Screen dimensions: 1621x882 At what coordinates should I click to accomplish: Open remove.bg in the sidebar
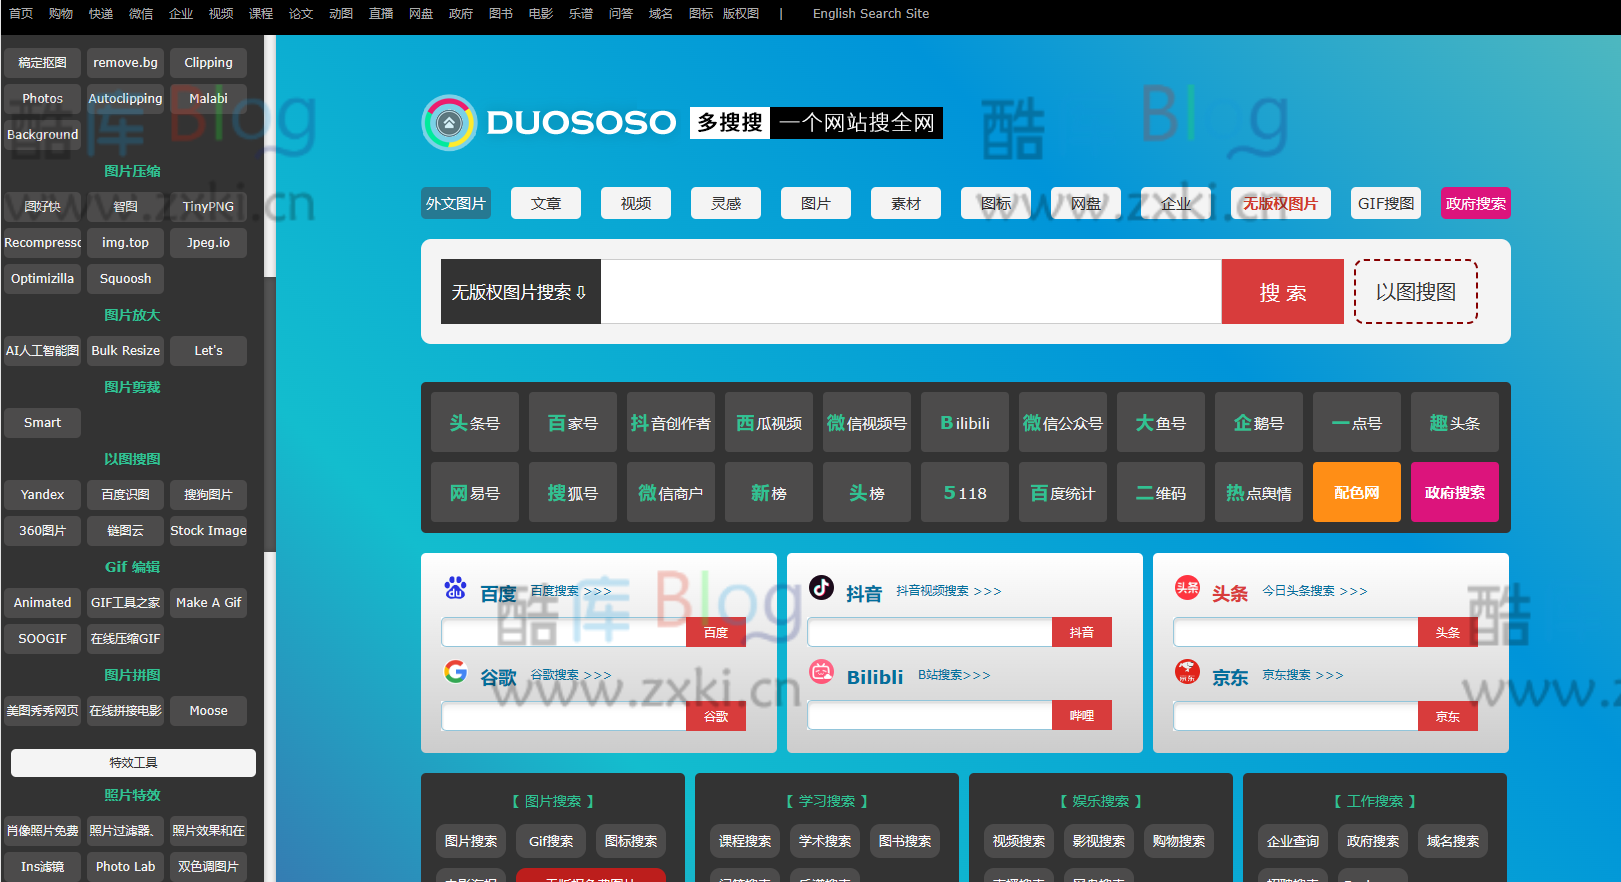point(126,62)
